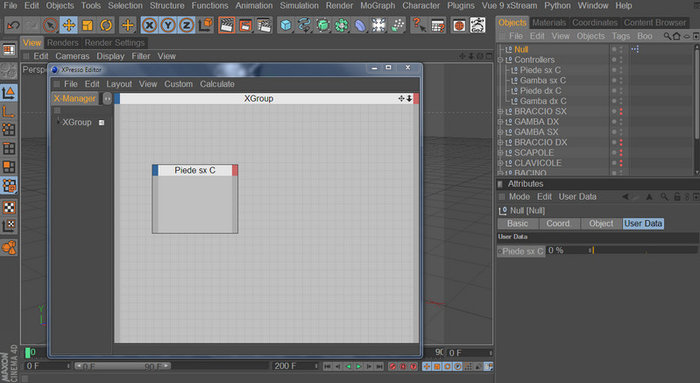700x383 pixels.
Task: Activate the Move tool
Action: point(69,25)
